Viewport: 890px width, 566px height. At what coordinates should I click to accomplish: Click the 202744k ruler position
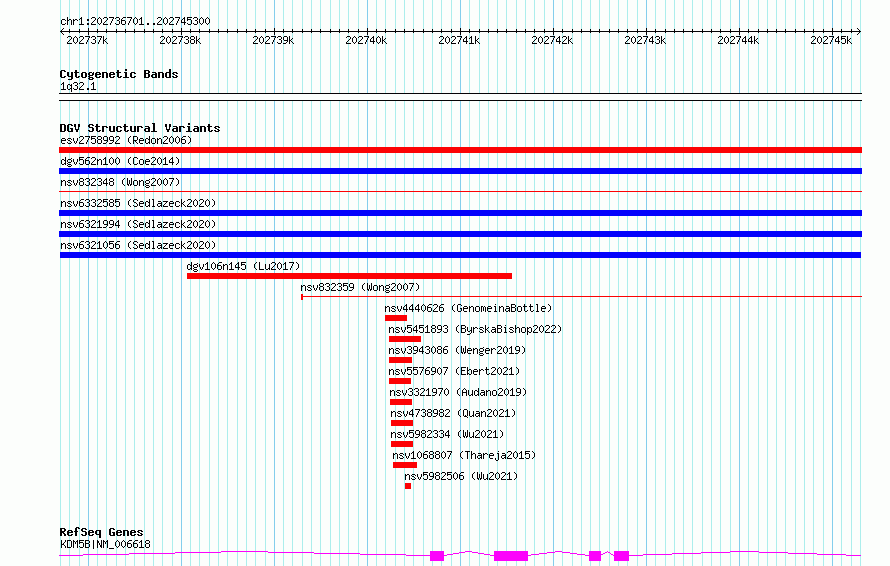tap(738, 40)
